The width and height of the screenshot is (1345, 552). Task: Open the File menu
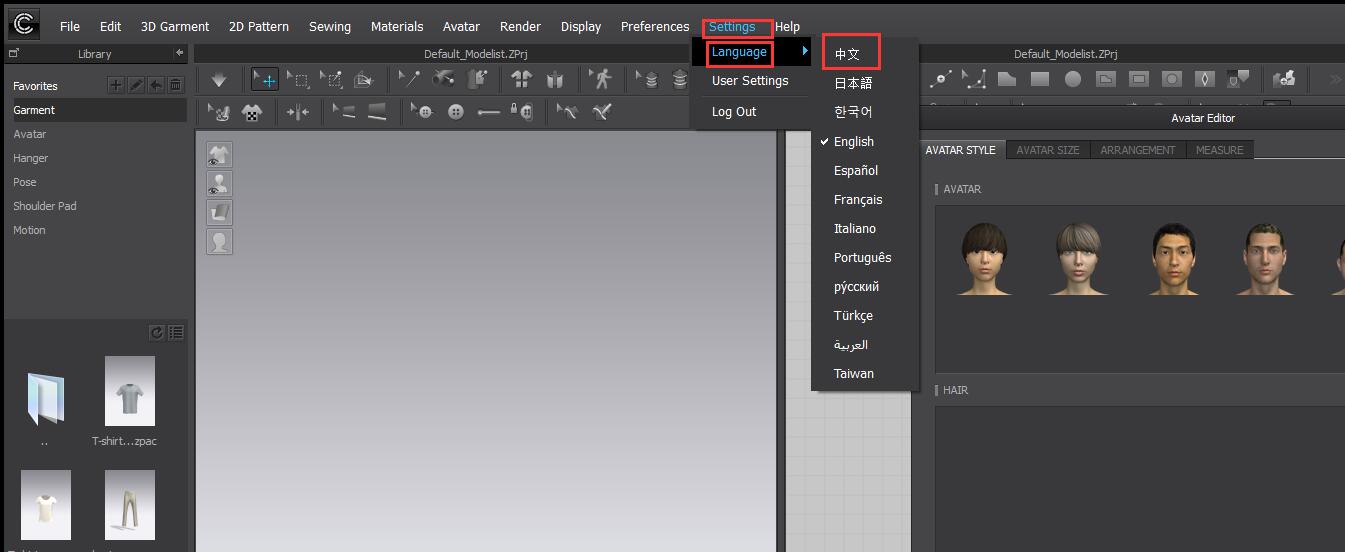[x=70, y=27]
